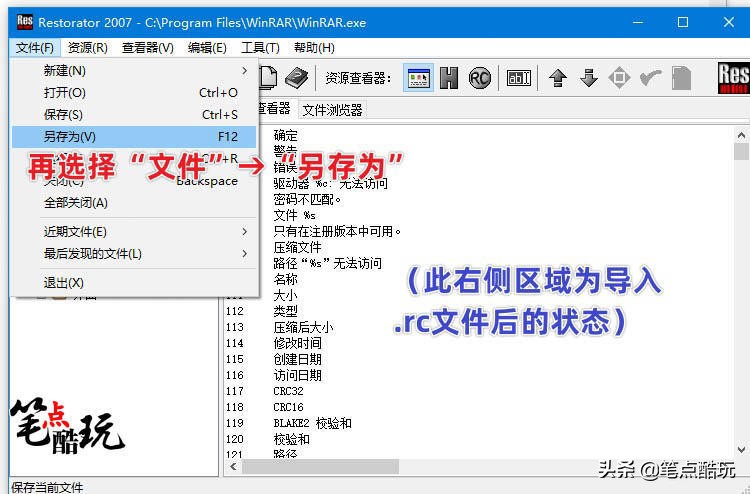Expand the 新建(N) submenu arrow

244,71
